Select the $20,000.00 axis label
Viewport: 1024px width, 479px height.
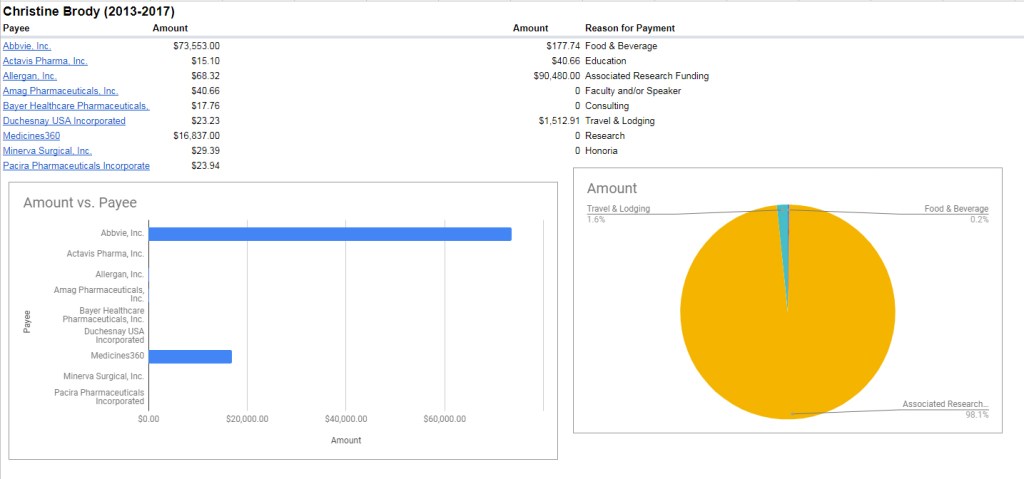pos(246,420)
